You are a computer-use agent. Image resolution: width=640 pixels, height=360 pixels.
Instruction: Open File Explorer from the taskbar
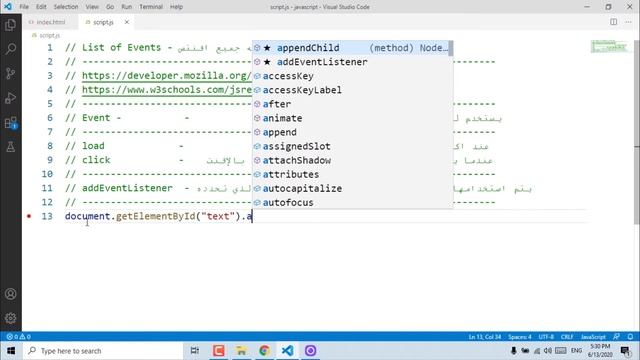tap(241, 351)
